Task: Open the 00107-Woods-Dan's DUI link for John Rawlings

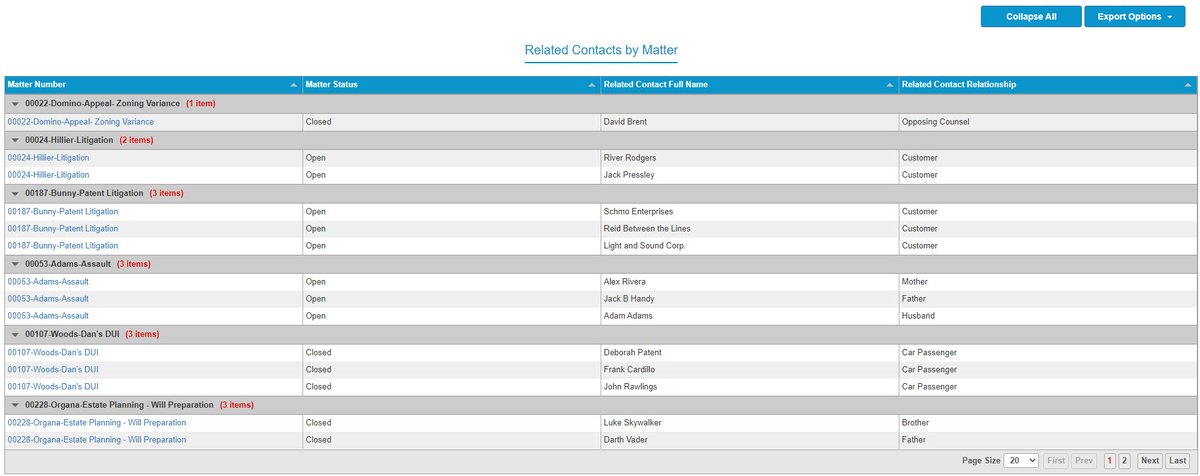Action: (x=53, y=386)
